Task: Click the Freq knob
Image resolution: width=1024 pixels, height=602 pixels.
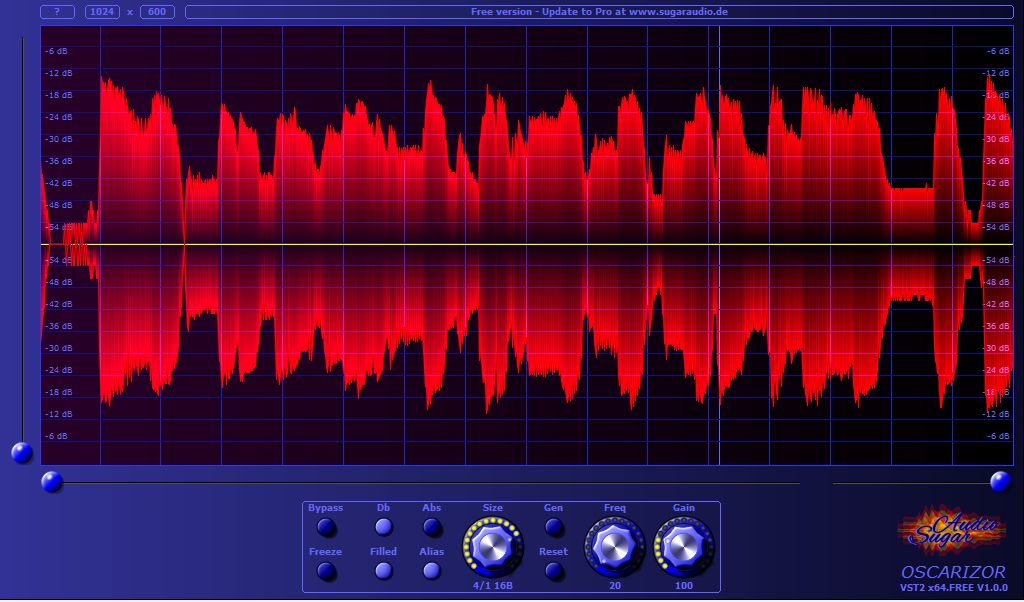Action: (615, 547)
